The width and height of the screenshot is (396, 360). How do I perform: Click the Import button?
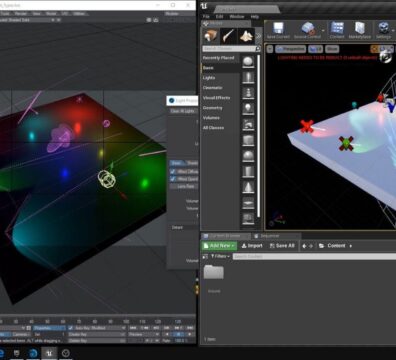(252, 246)
